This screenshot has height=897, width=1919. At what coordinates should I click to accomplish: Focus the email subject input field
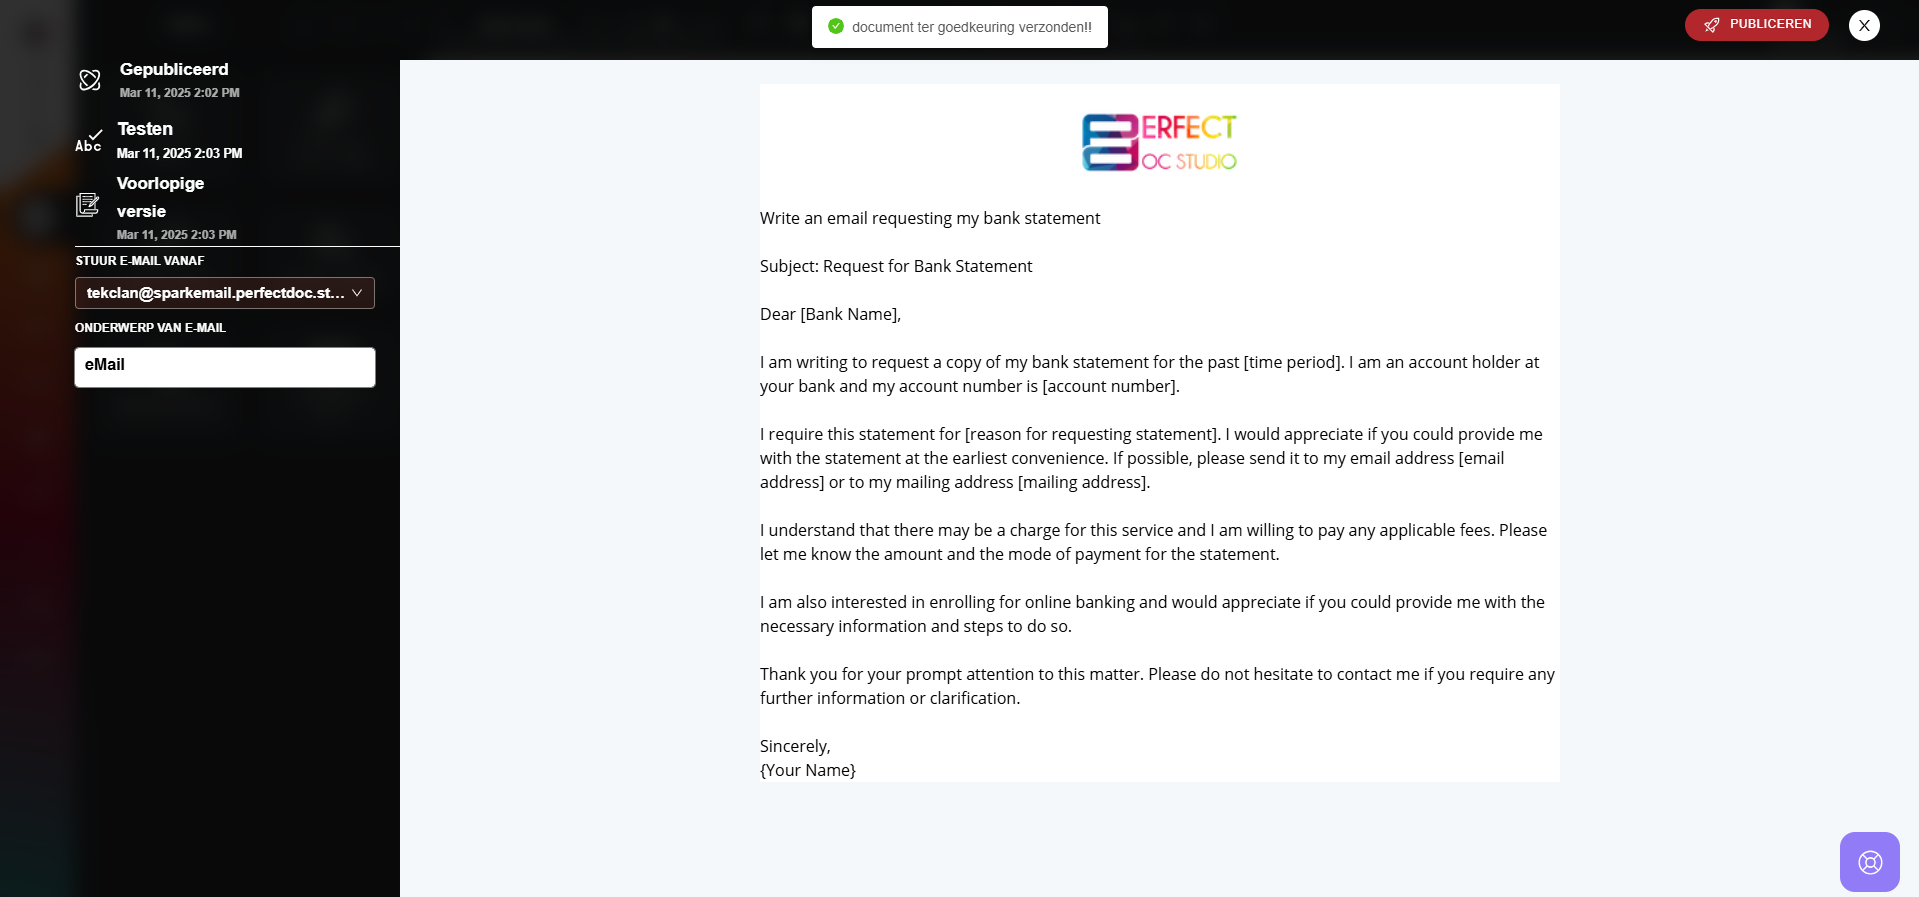click(225, 367)
